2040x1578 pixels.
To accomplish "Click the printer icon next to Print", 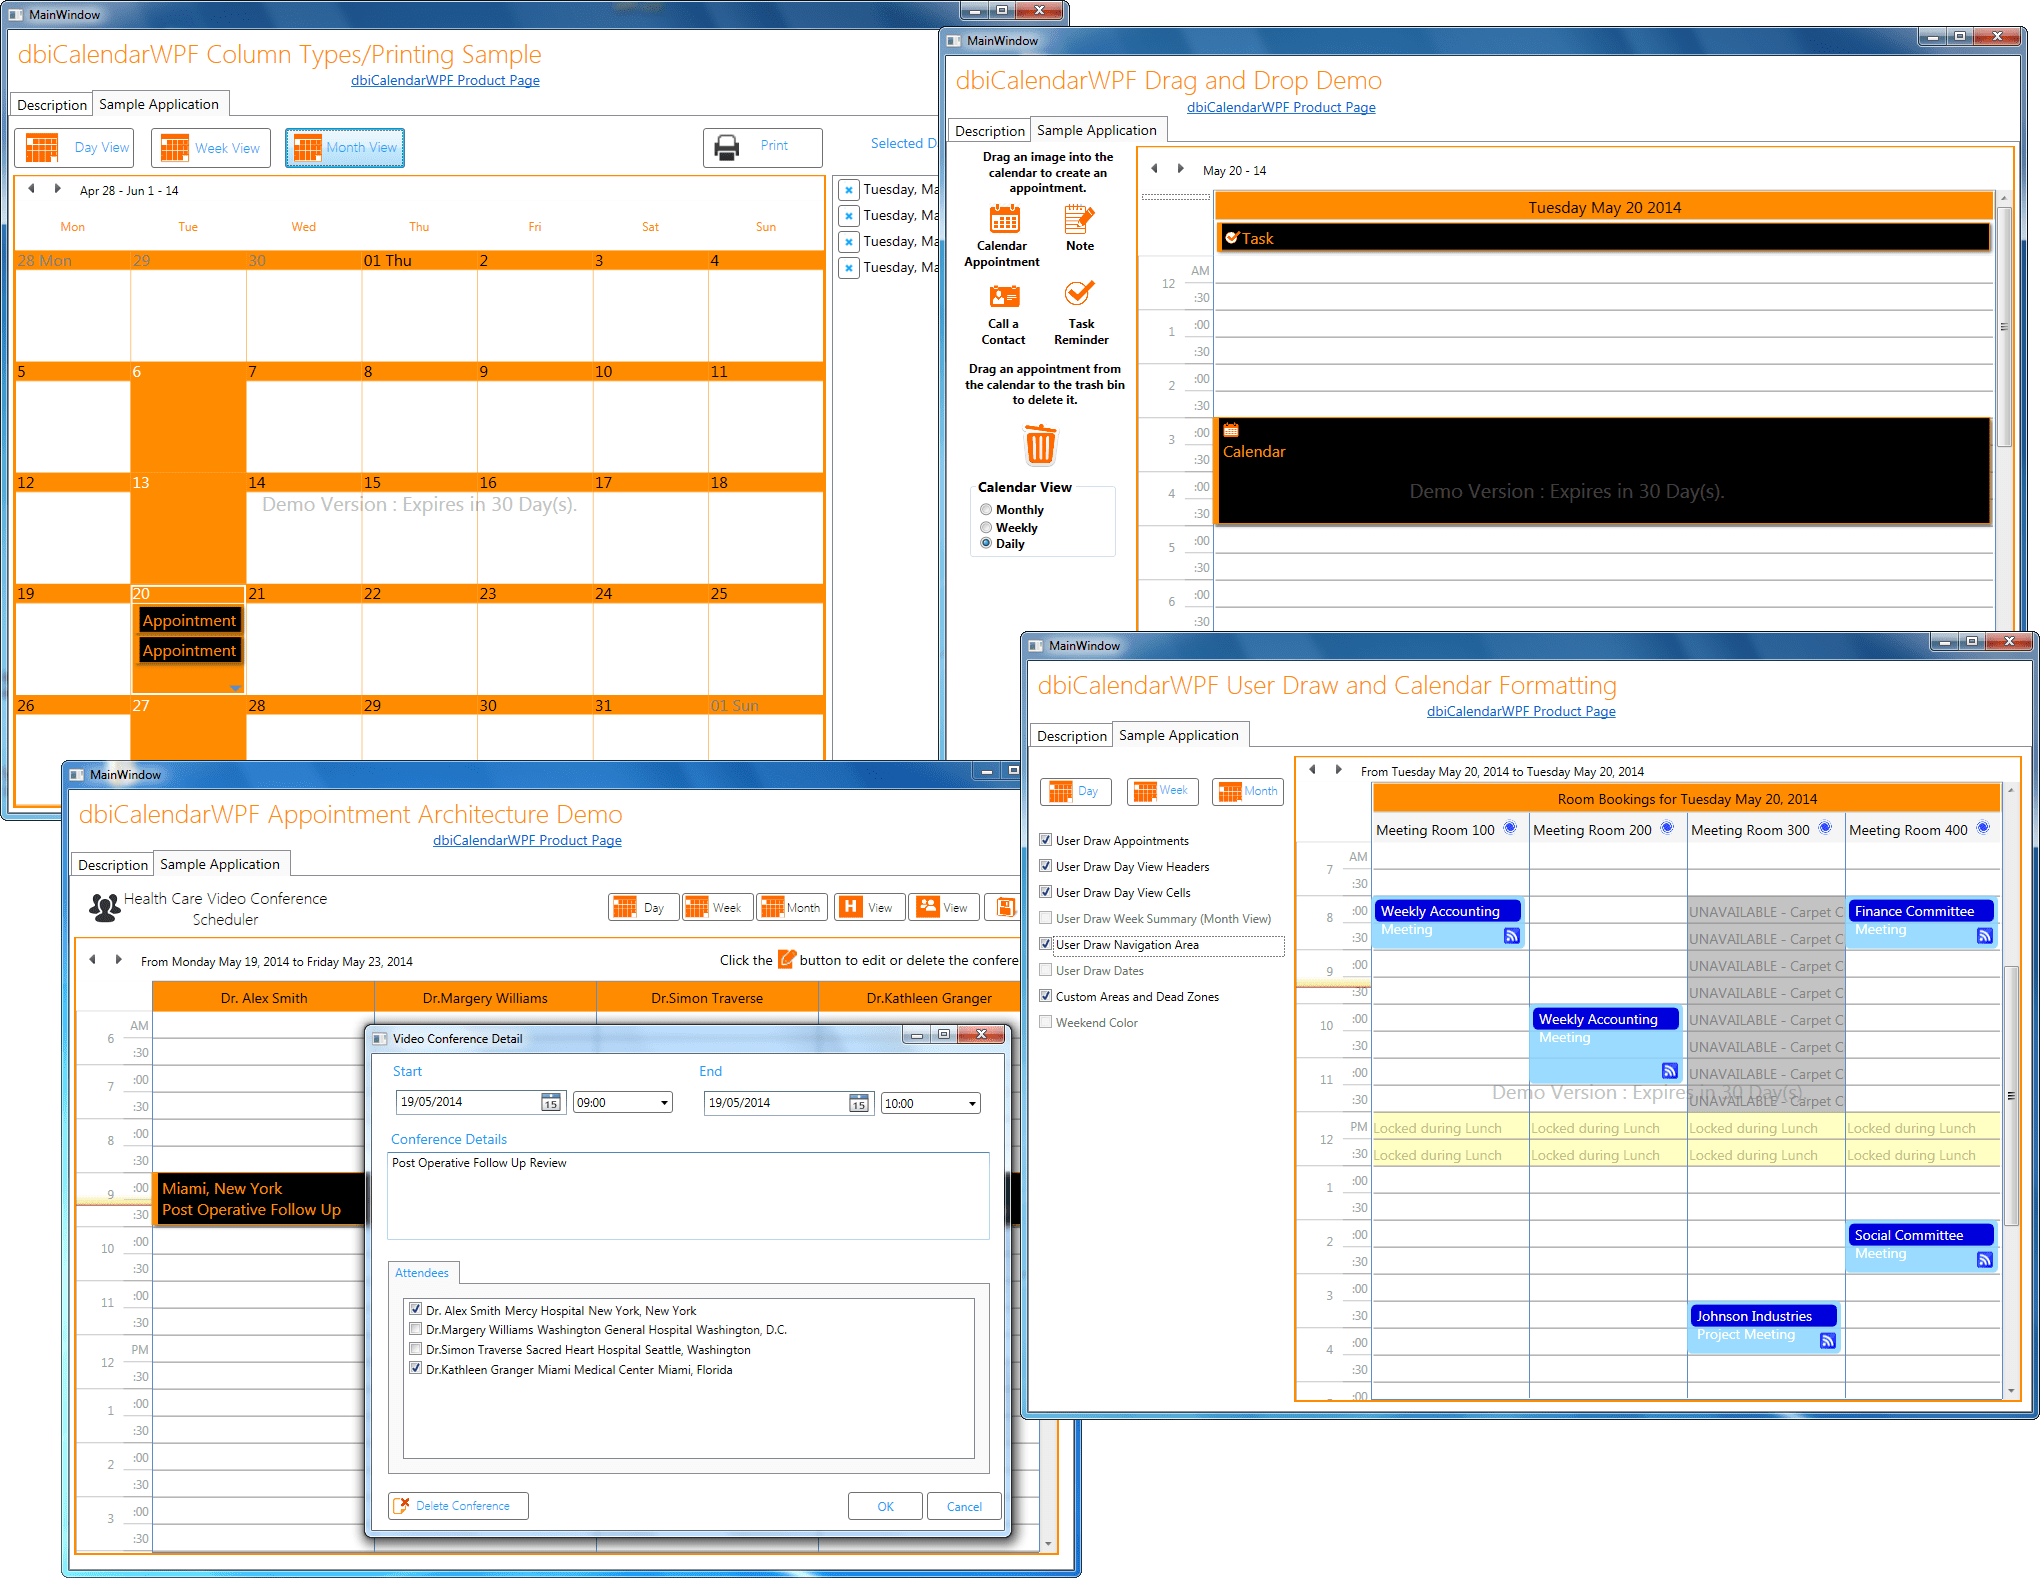I will coord(727,147).
